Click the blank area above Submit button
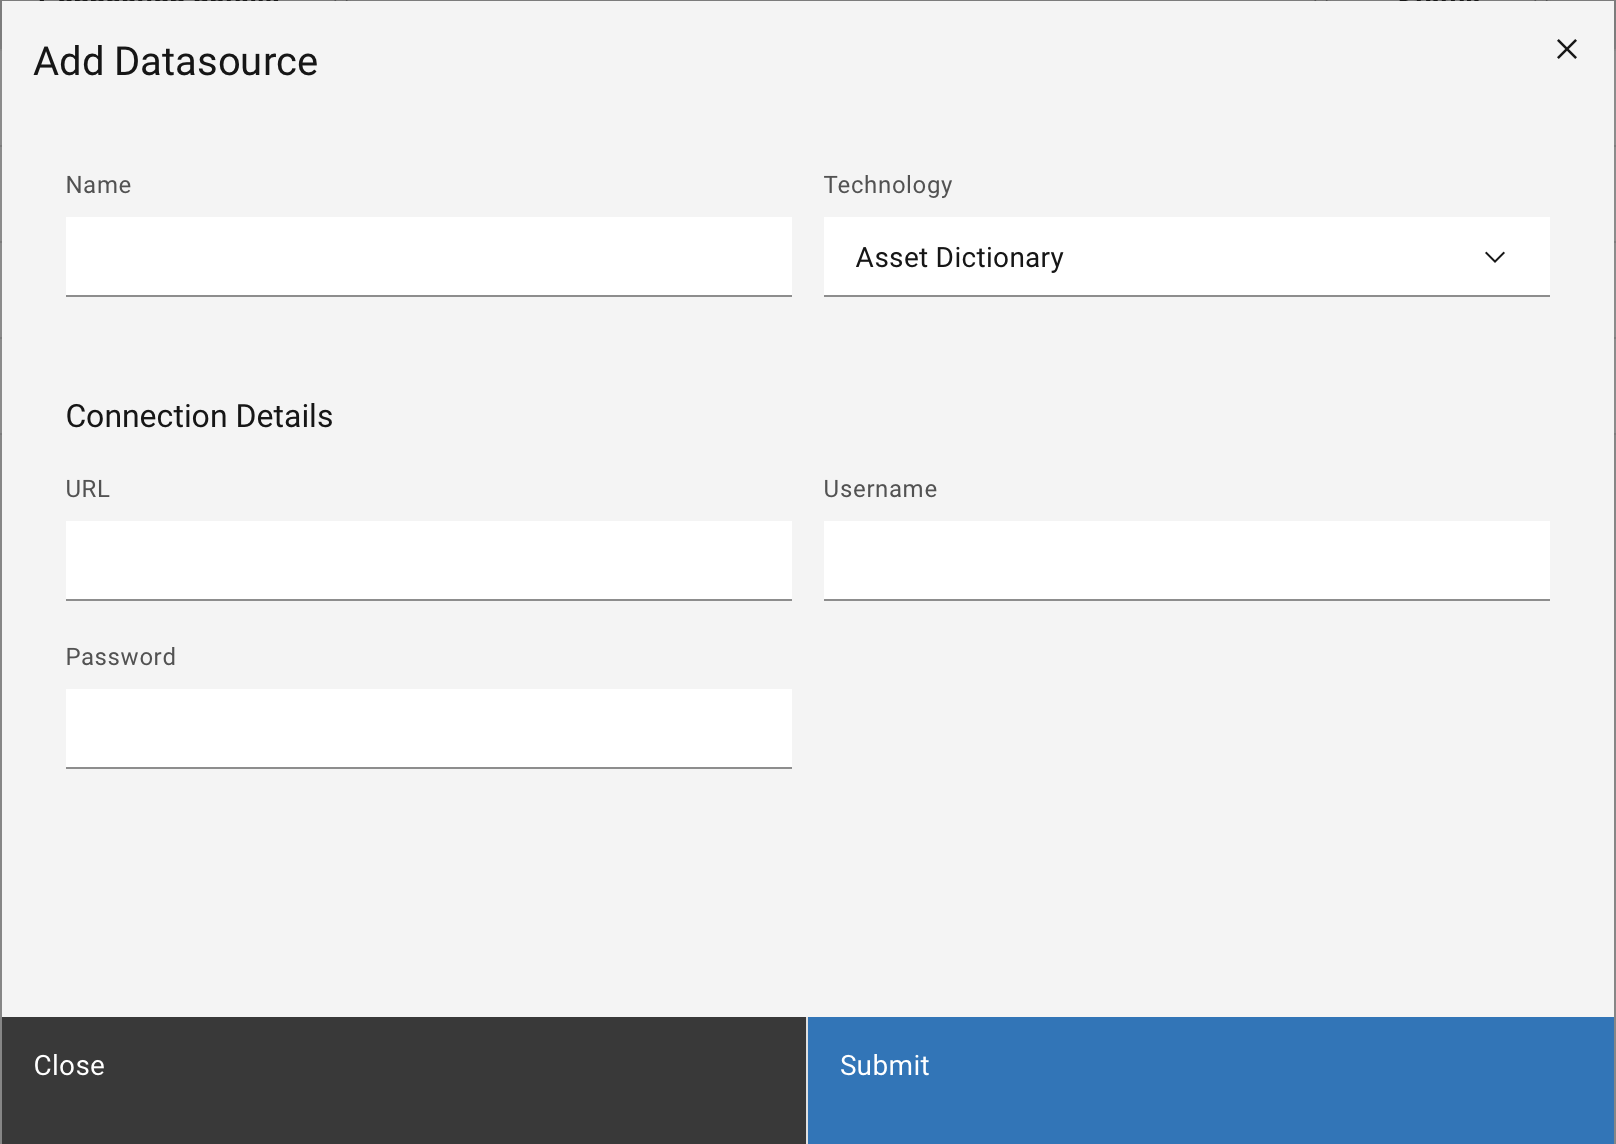The image size is (1616, 1144). (1210, 900)
